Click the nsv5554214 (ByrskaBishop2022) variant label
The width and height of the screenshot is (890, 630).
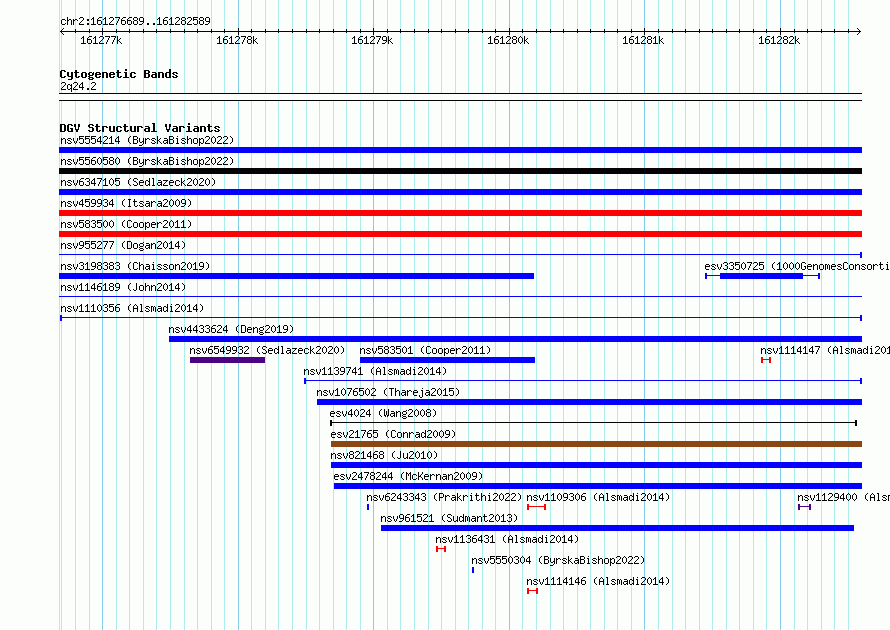pyautogui.click(x=147, y=140)
